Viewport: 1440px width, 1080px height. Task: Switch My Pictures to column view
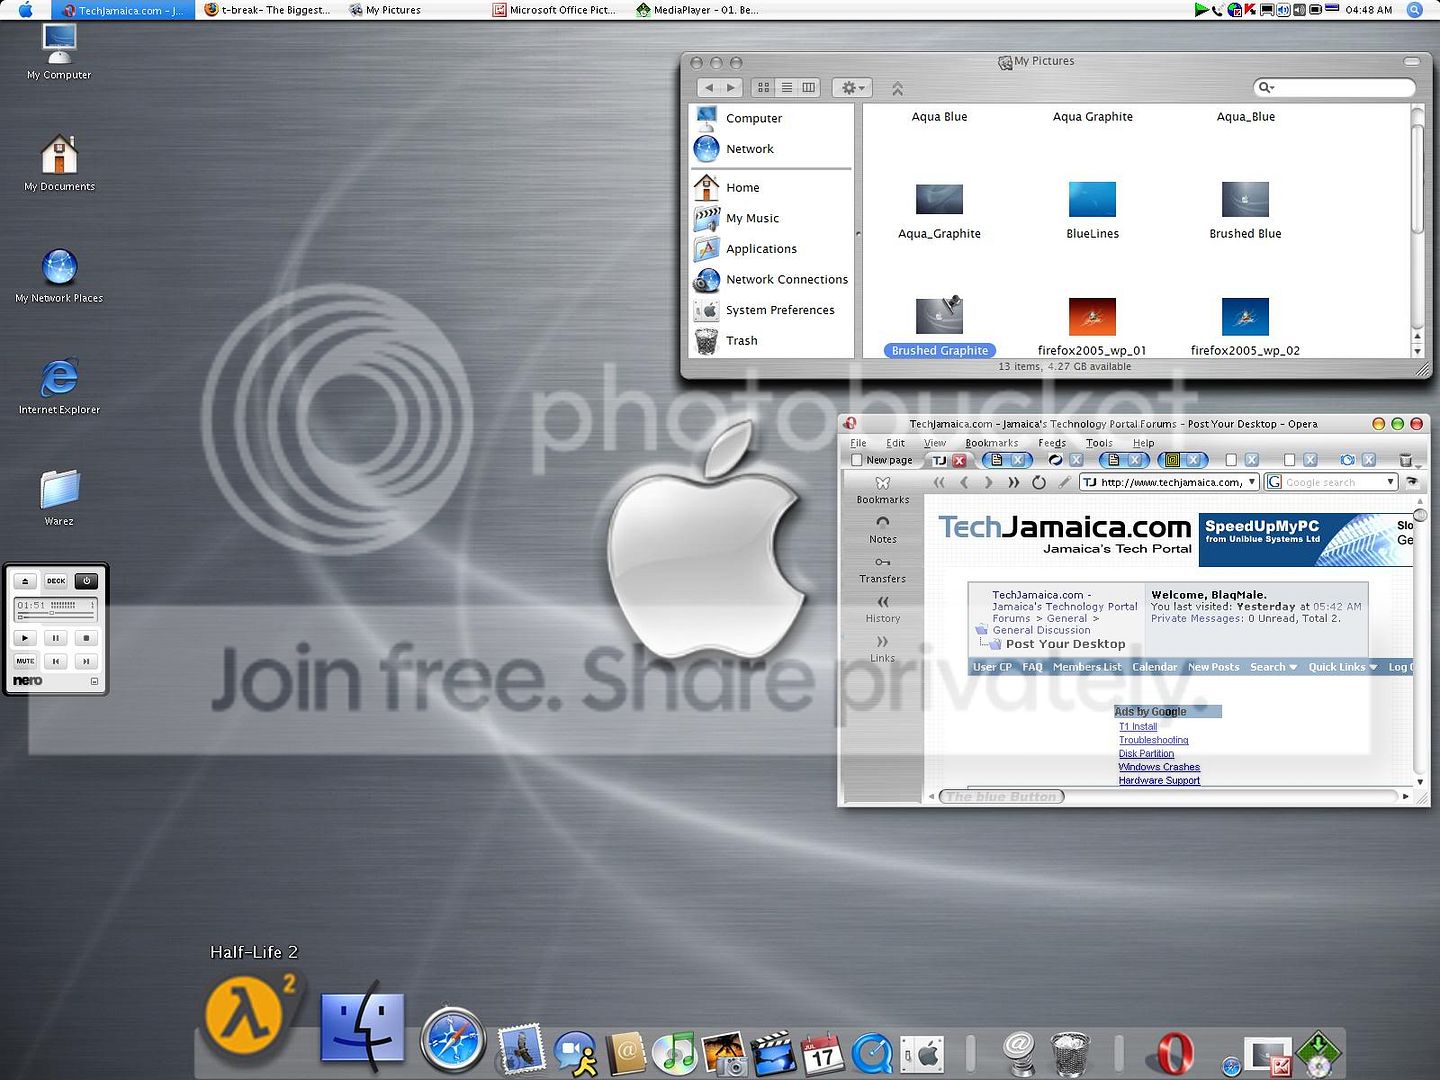pyautogui.click(x=809, y=88)
